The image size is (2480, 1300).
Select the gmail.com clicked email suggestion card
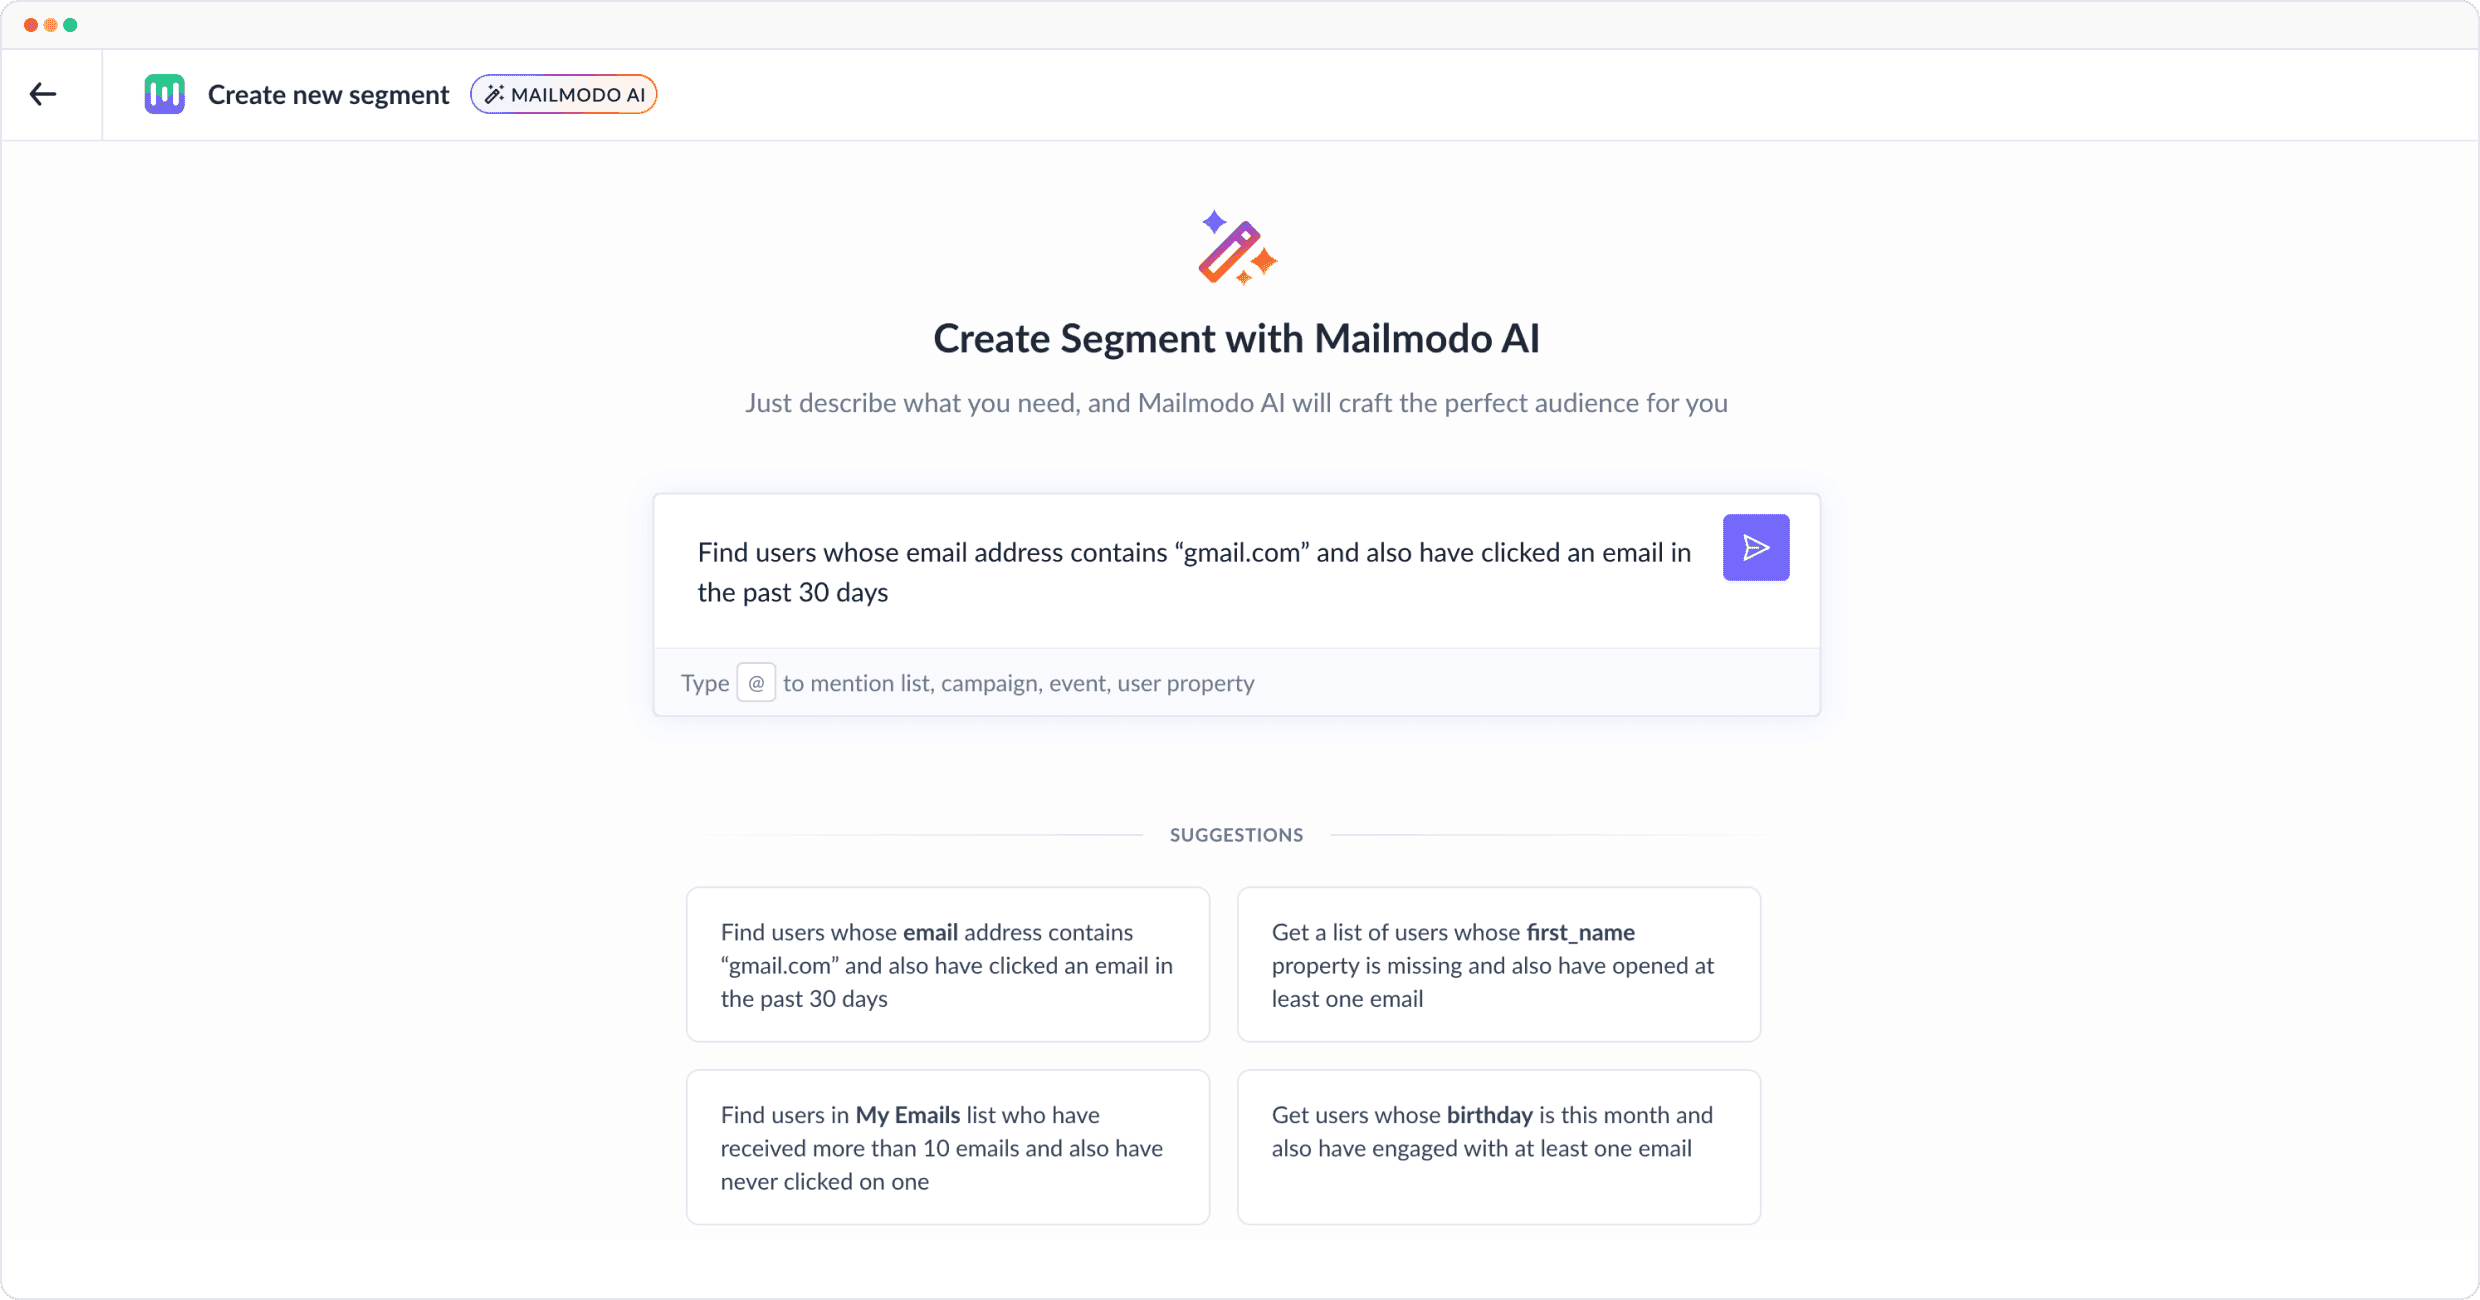[946, 964]
